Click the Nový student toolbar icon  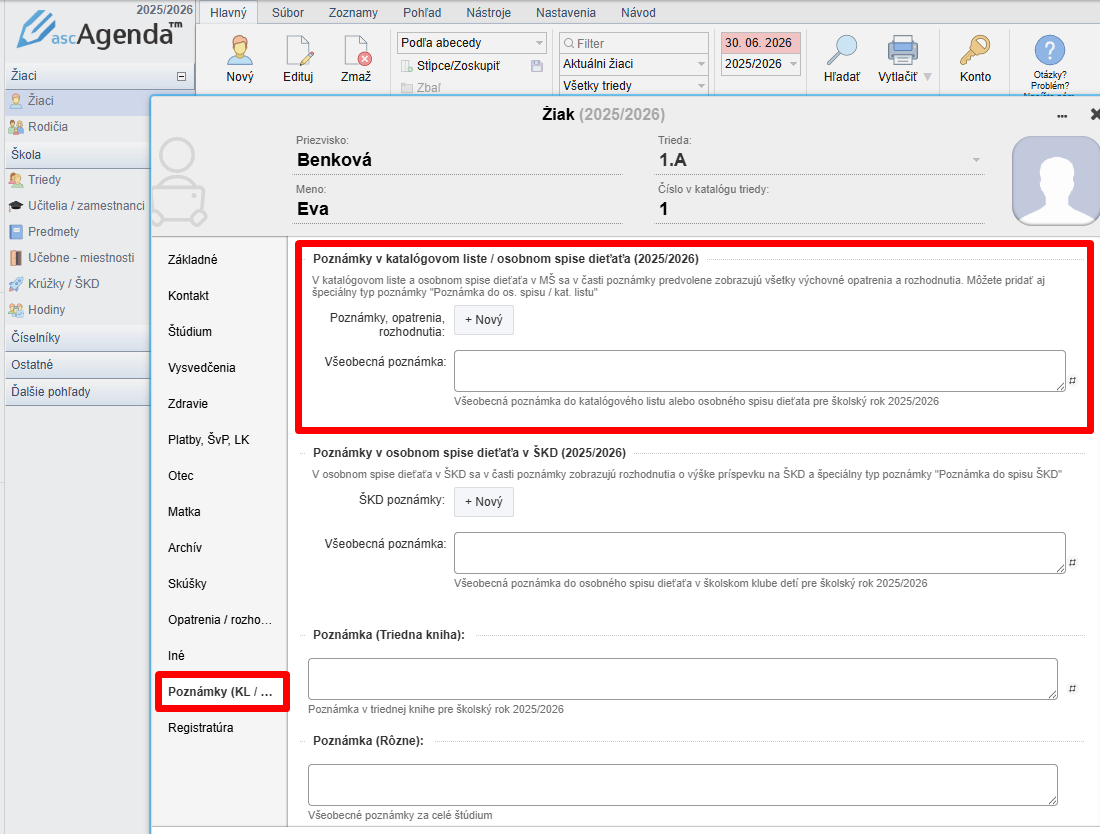click(240, 51)
